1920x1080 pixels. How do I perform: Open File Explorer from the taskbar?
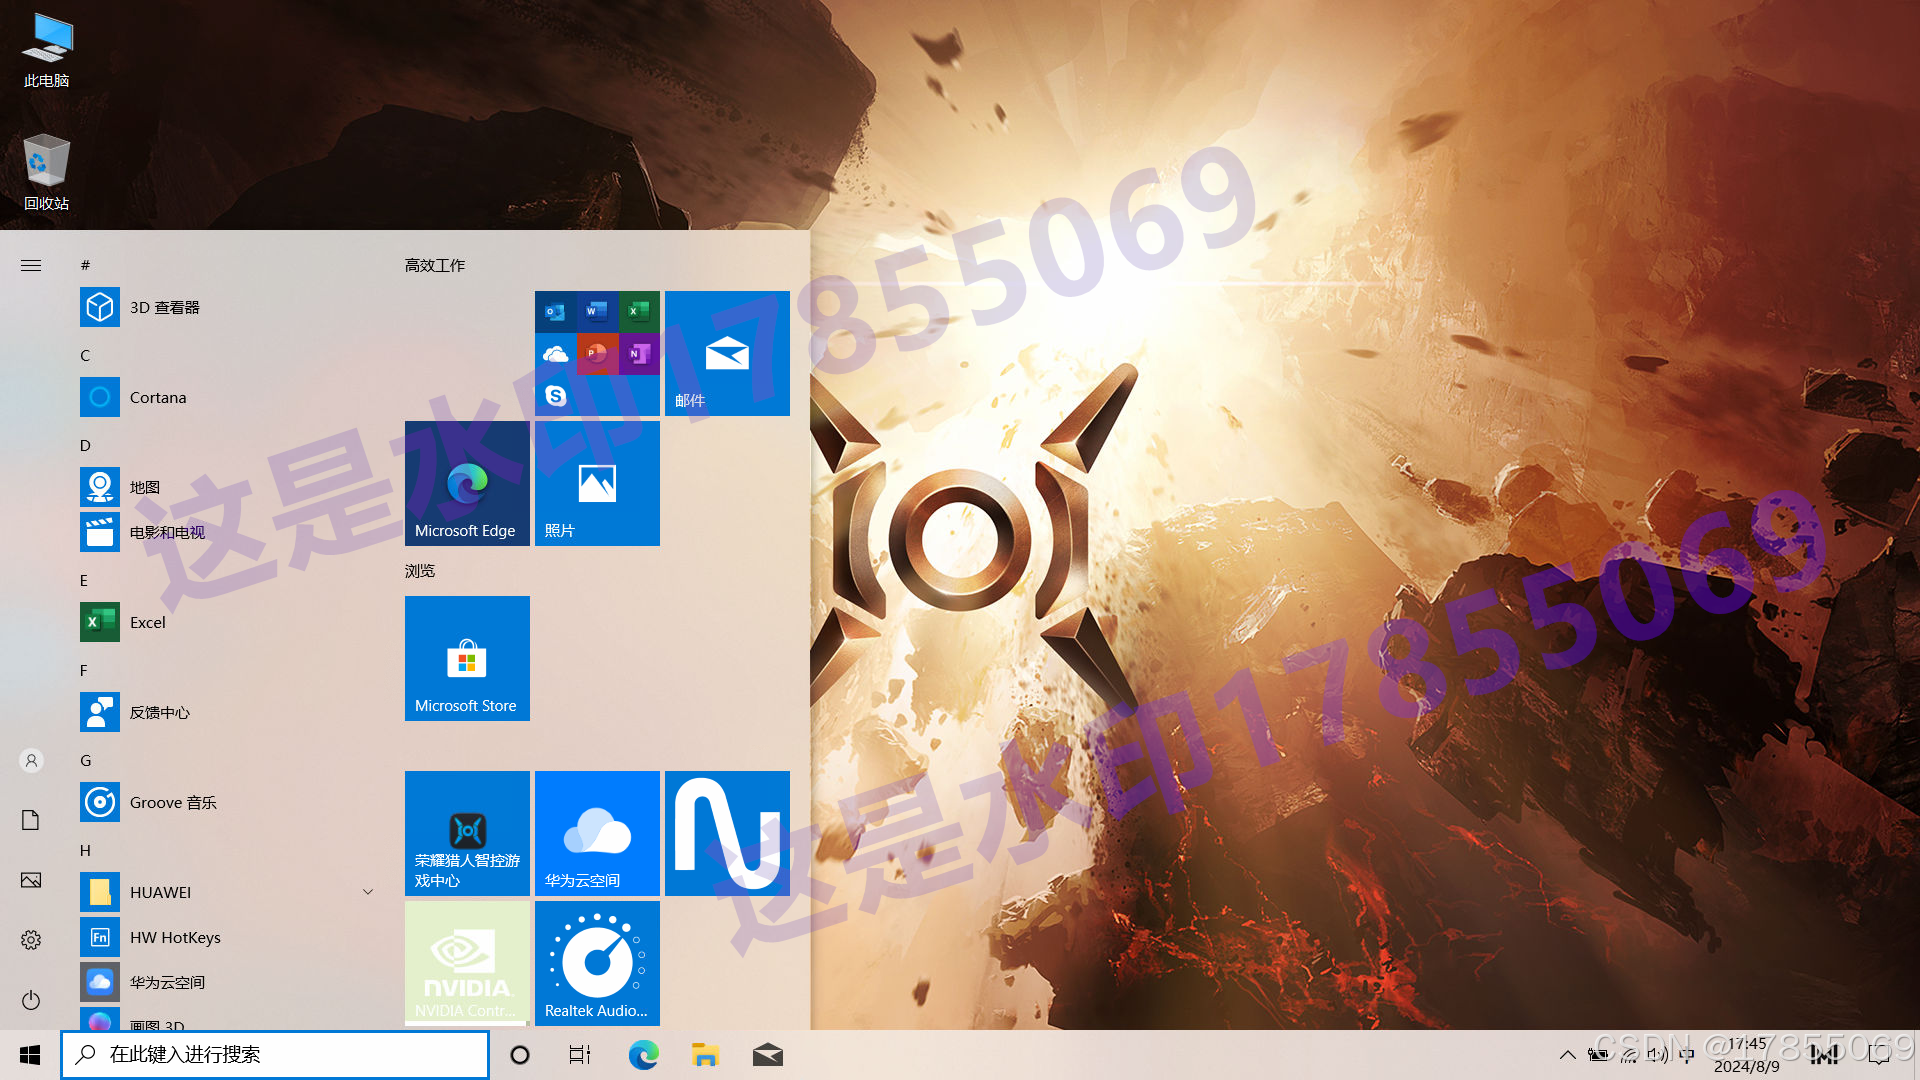pyautogui.click(x=705, y=1055)
